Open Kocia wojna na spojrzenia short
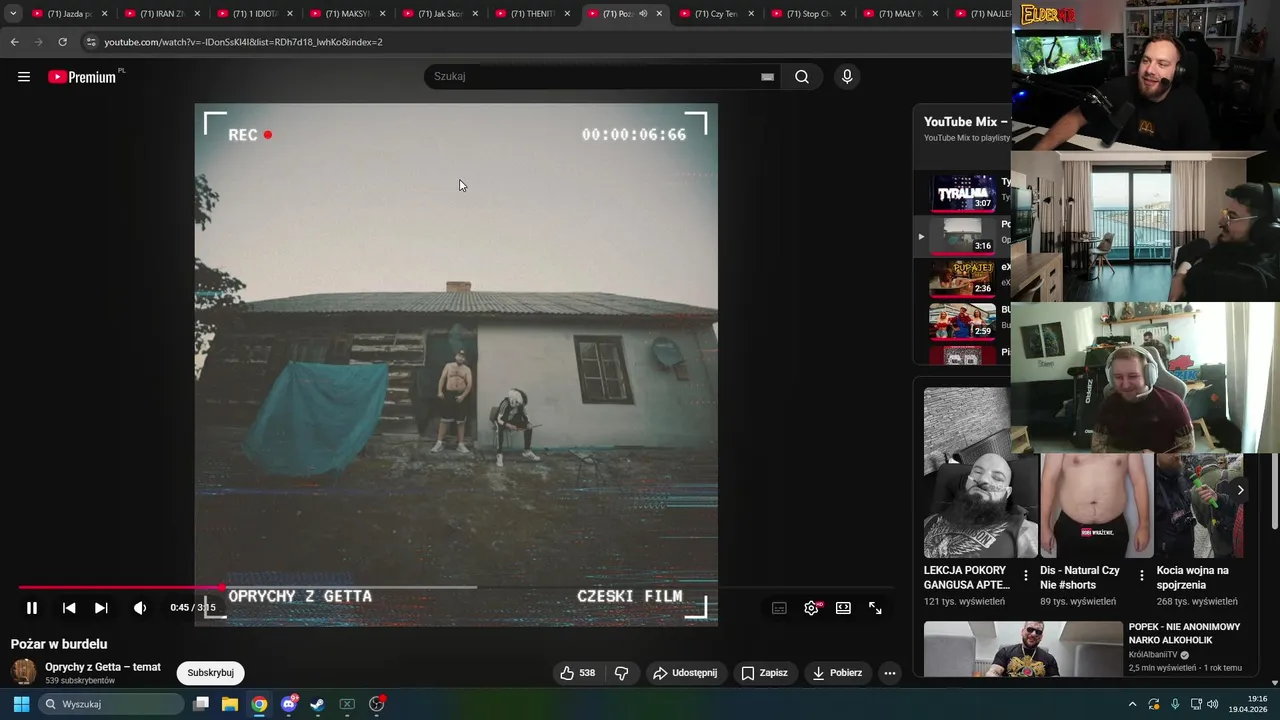The width and height of the screenshot is (1280, 720). [x=1199, y=506]
